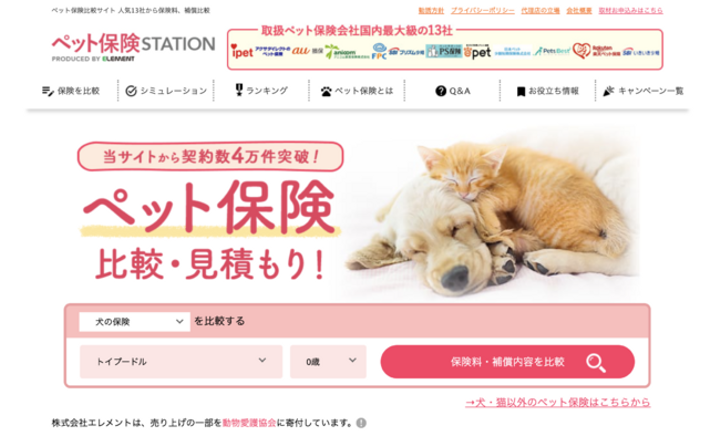Click the ipet insurer logo
The height and width of the screenshot is (446, 720).
click(242, 52)
